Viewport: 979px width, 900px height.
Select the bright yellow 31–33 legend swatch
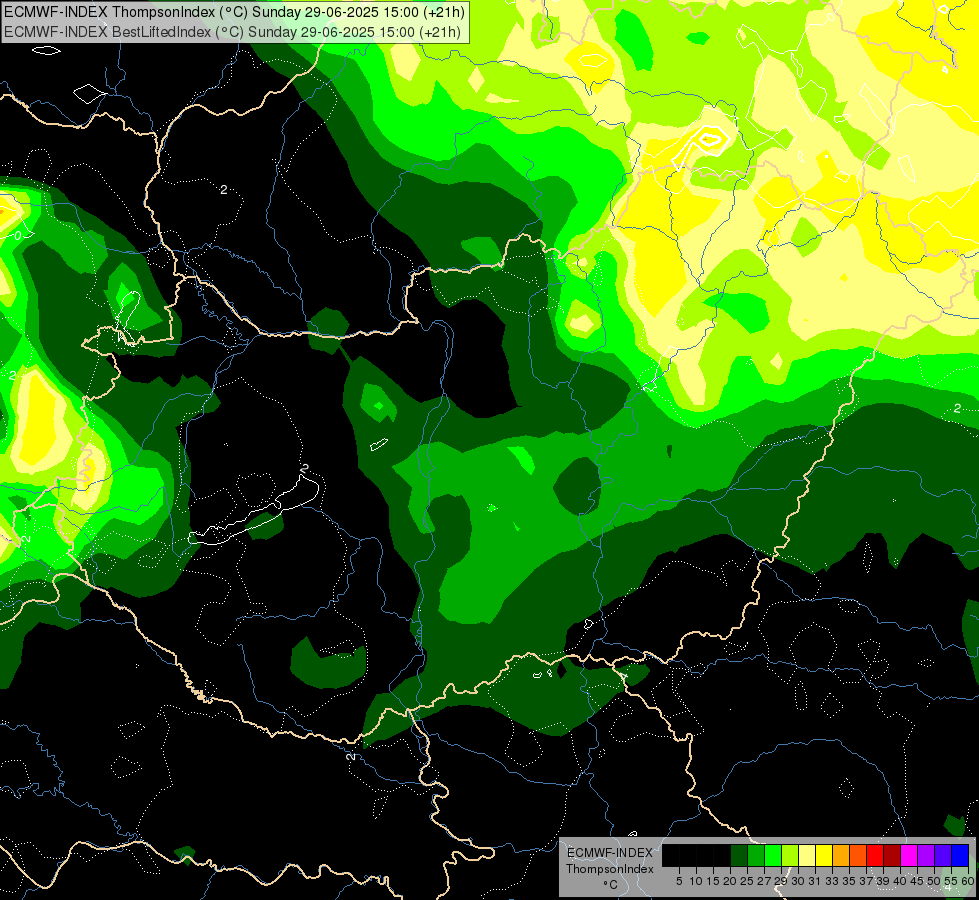tap(824, 855)
